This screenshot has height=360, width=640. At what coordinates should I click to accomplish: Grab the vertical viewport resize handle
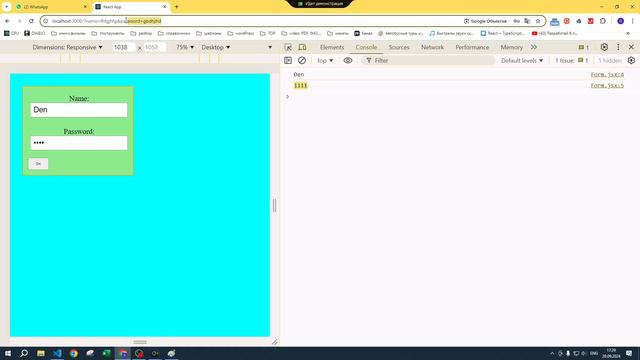[274, 205]
